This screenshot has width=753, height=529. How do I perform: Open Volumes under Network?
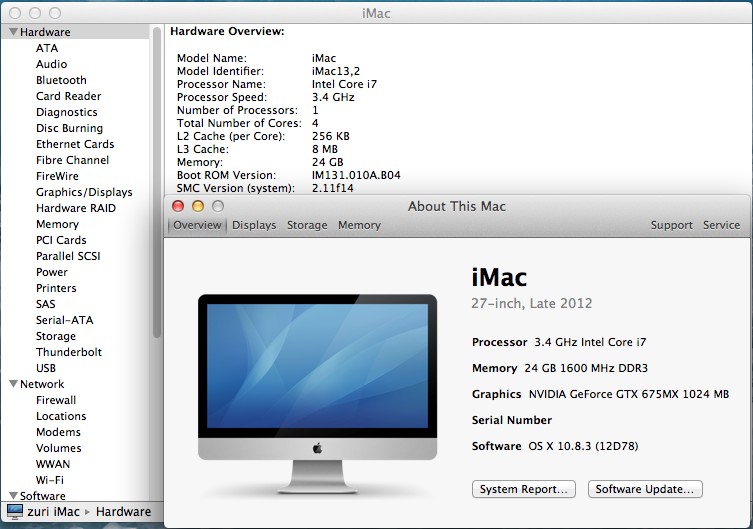[x=59, y=448]
